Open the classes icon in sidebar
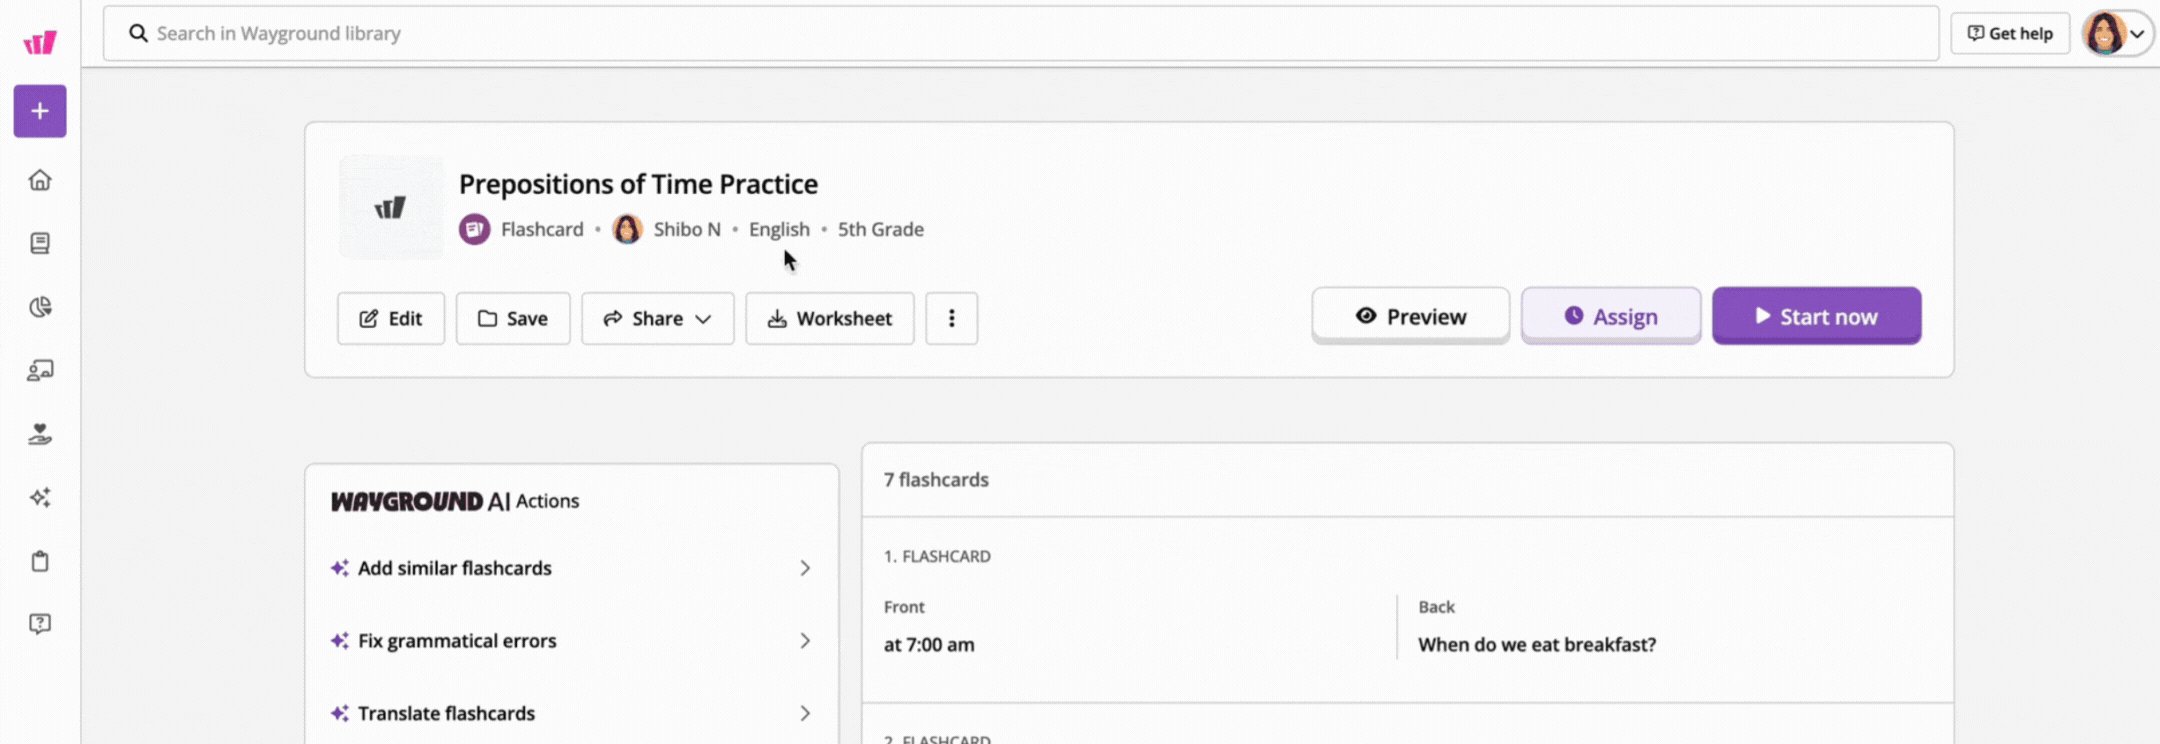Screen dimensions: 2160x744 click(x=40, y=370)
